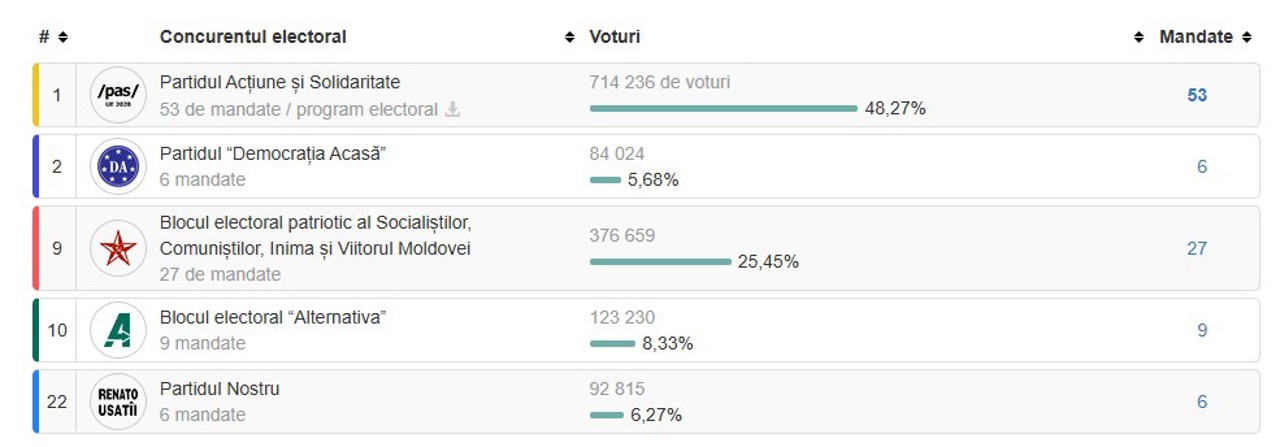1280x447 pixels.
Task: Click the 25,45% vote progress bar
Action: pyautogui.click(x=660, y=262)
